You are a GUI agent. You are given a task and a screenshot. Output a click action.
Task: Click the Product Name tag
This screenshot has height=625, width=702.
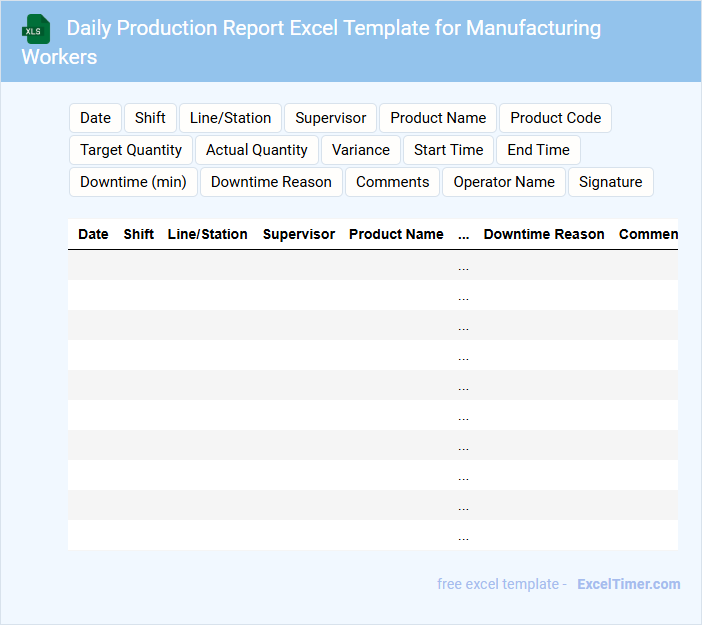coord(438,118)
